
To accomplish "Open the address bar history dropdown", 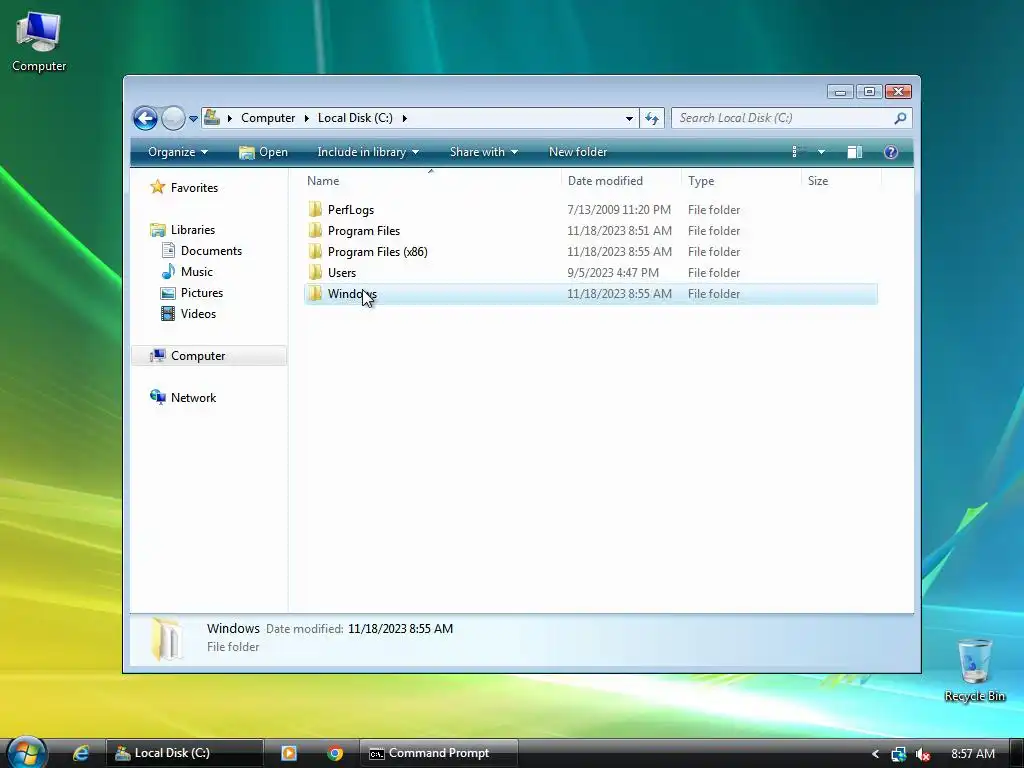I will click(x=629, y=118).
